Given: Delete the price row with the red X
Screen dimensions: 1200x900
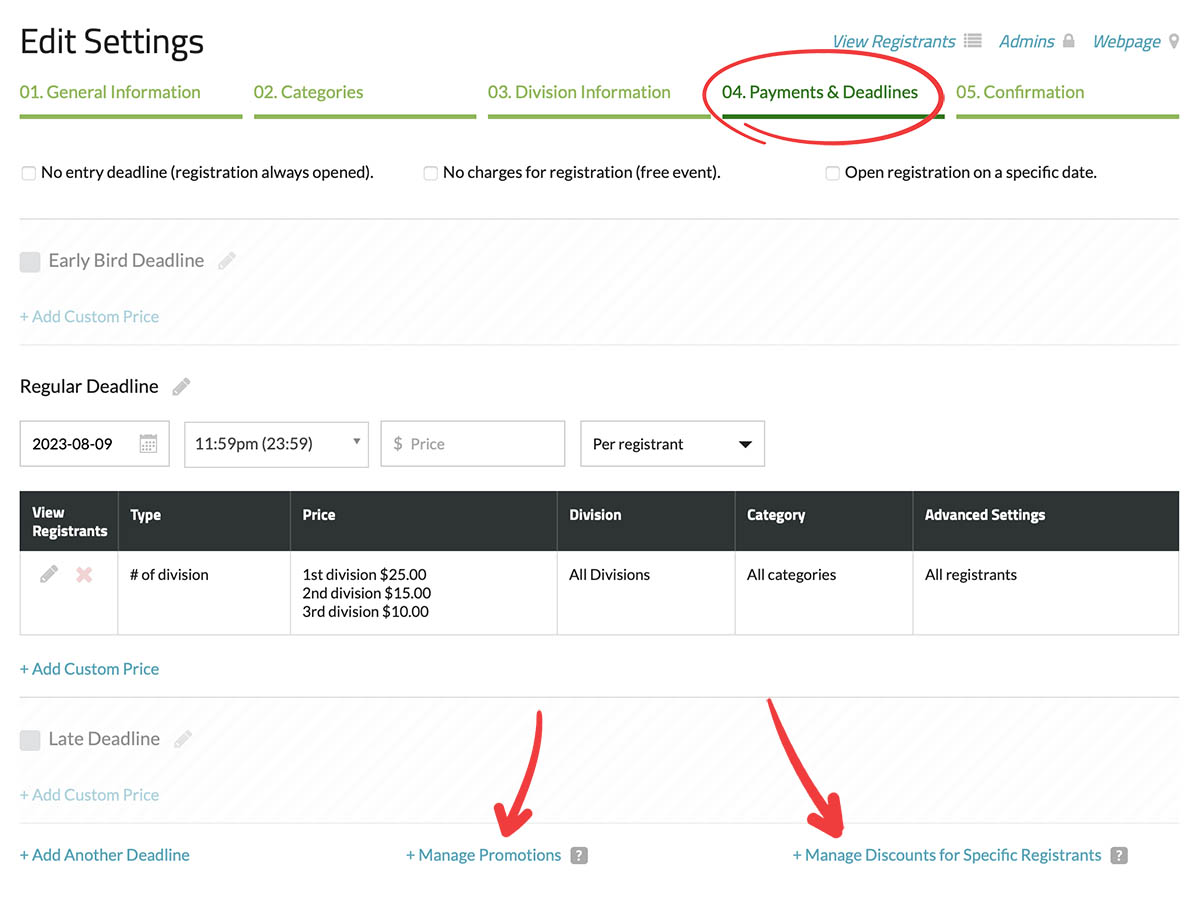Looking at the screenshot, I should pyautogui.click(x=84, y=575).
